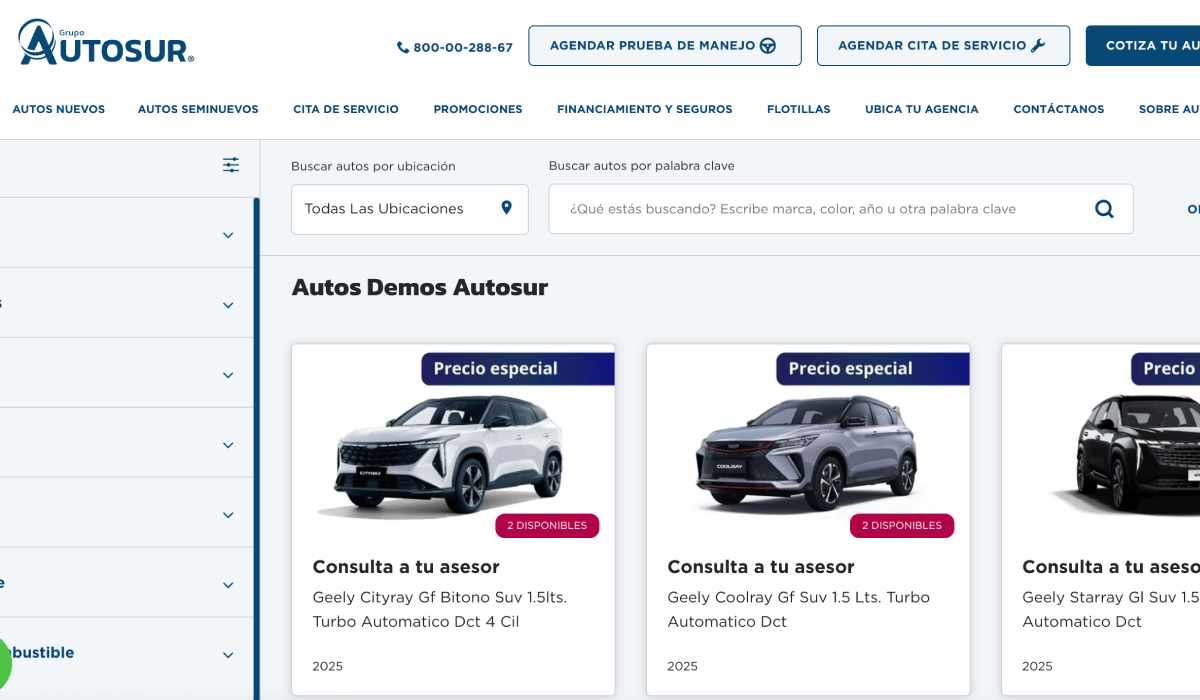Click Agendar Prueba de Manejo button

(665, 46)
